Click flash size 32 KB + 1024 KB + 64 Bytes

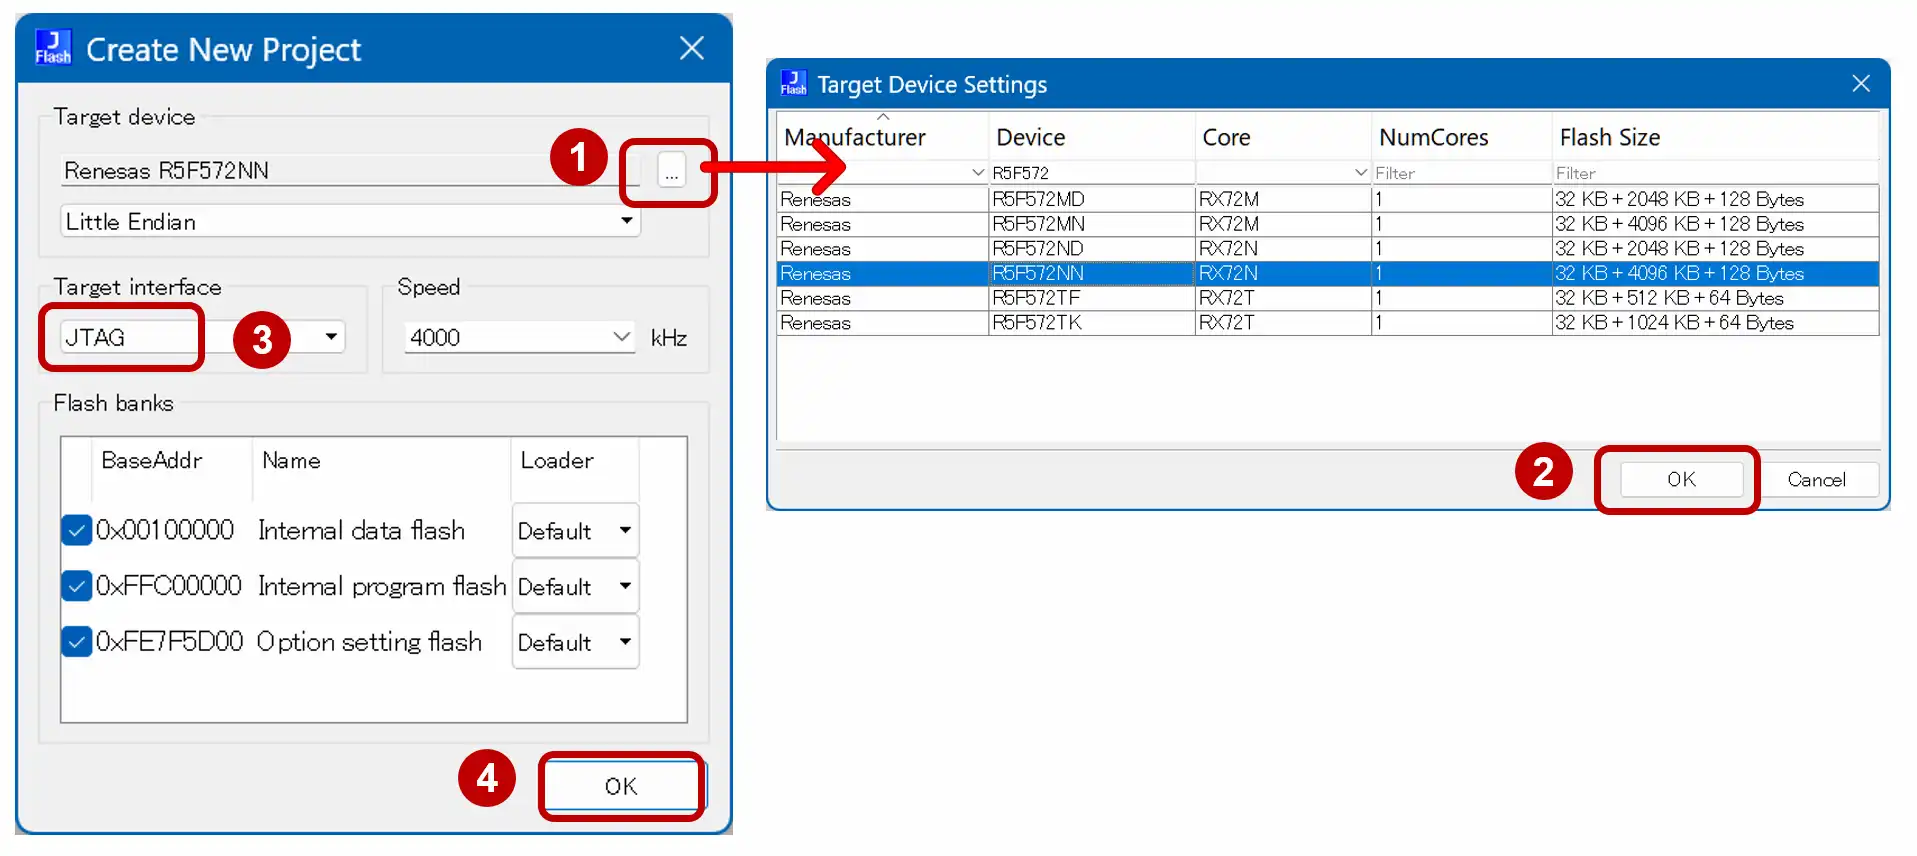tap(1715, 323)
